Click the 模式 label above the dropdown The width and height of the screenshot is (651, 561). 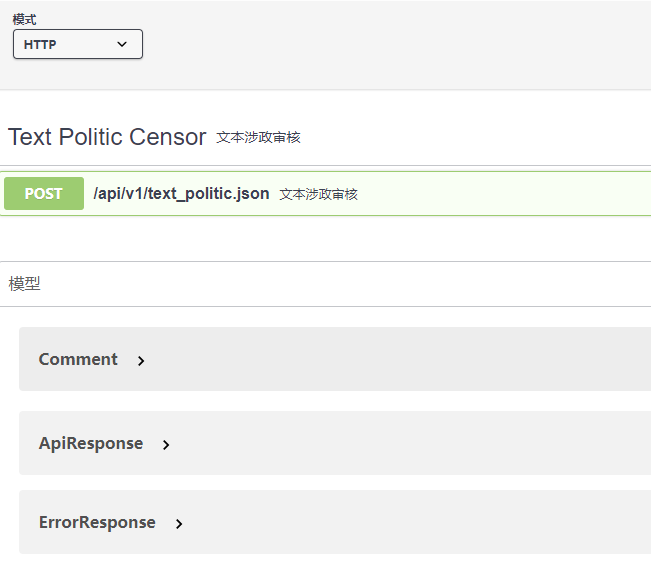(x=24, y=20)
